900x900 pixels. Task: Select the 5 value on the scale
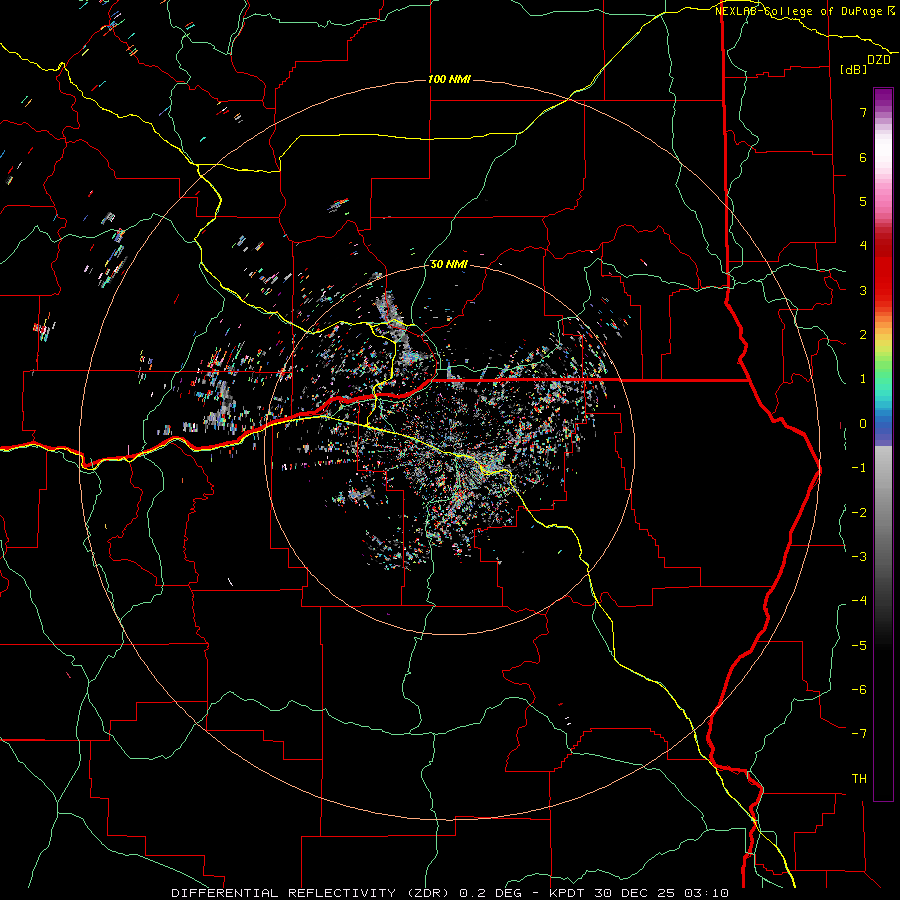pos(863,201)
